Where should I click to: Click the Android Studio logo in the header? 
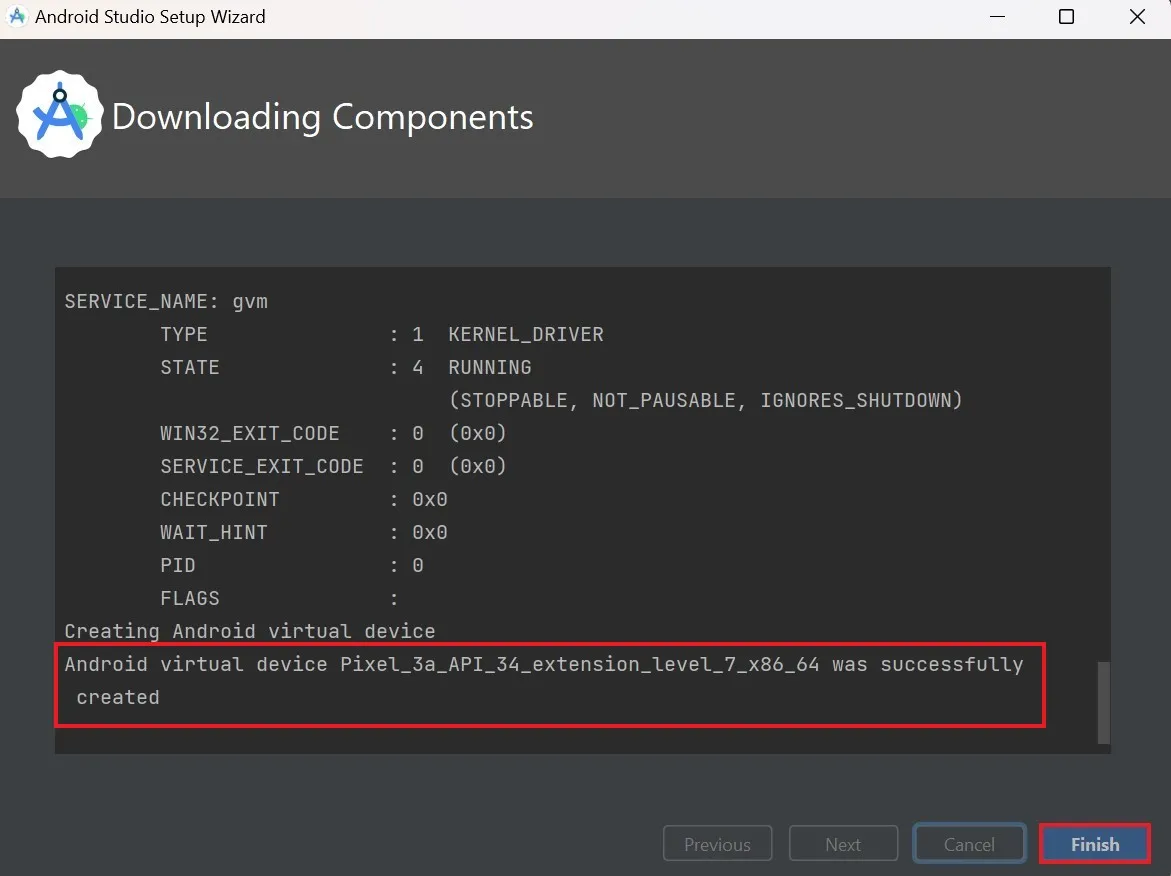(x=60, y=113)
